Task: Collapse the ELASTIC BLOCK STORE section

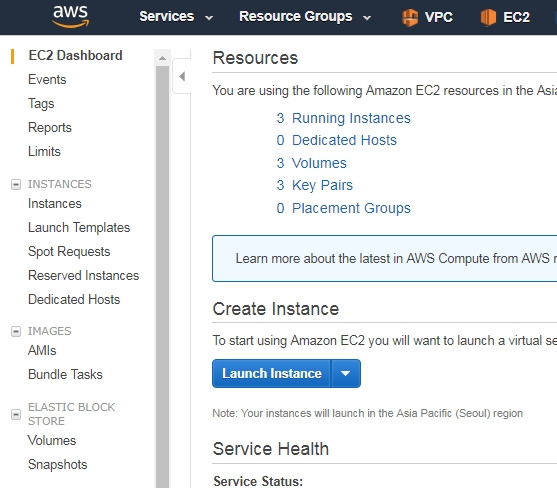Action: tap(16, 414)
